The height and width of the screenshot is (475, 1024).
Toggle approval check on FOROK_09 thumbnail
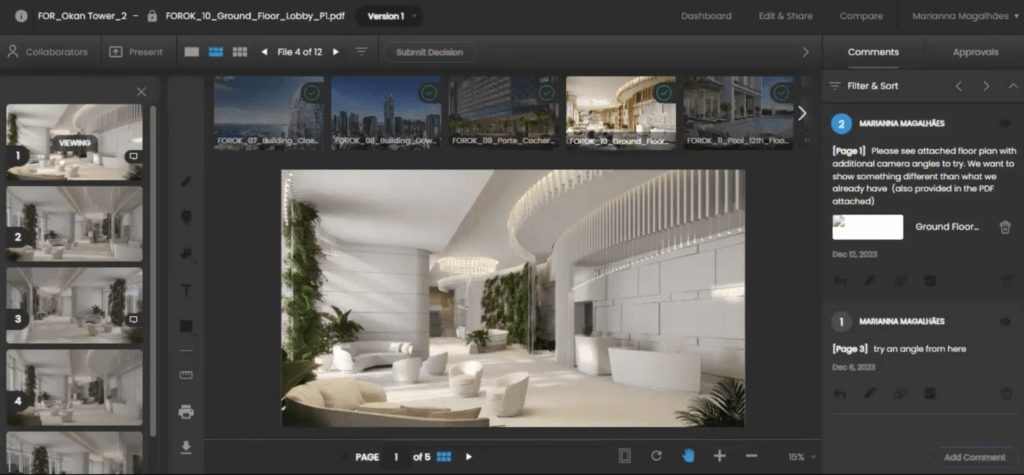pos(547,93)
